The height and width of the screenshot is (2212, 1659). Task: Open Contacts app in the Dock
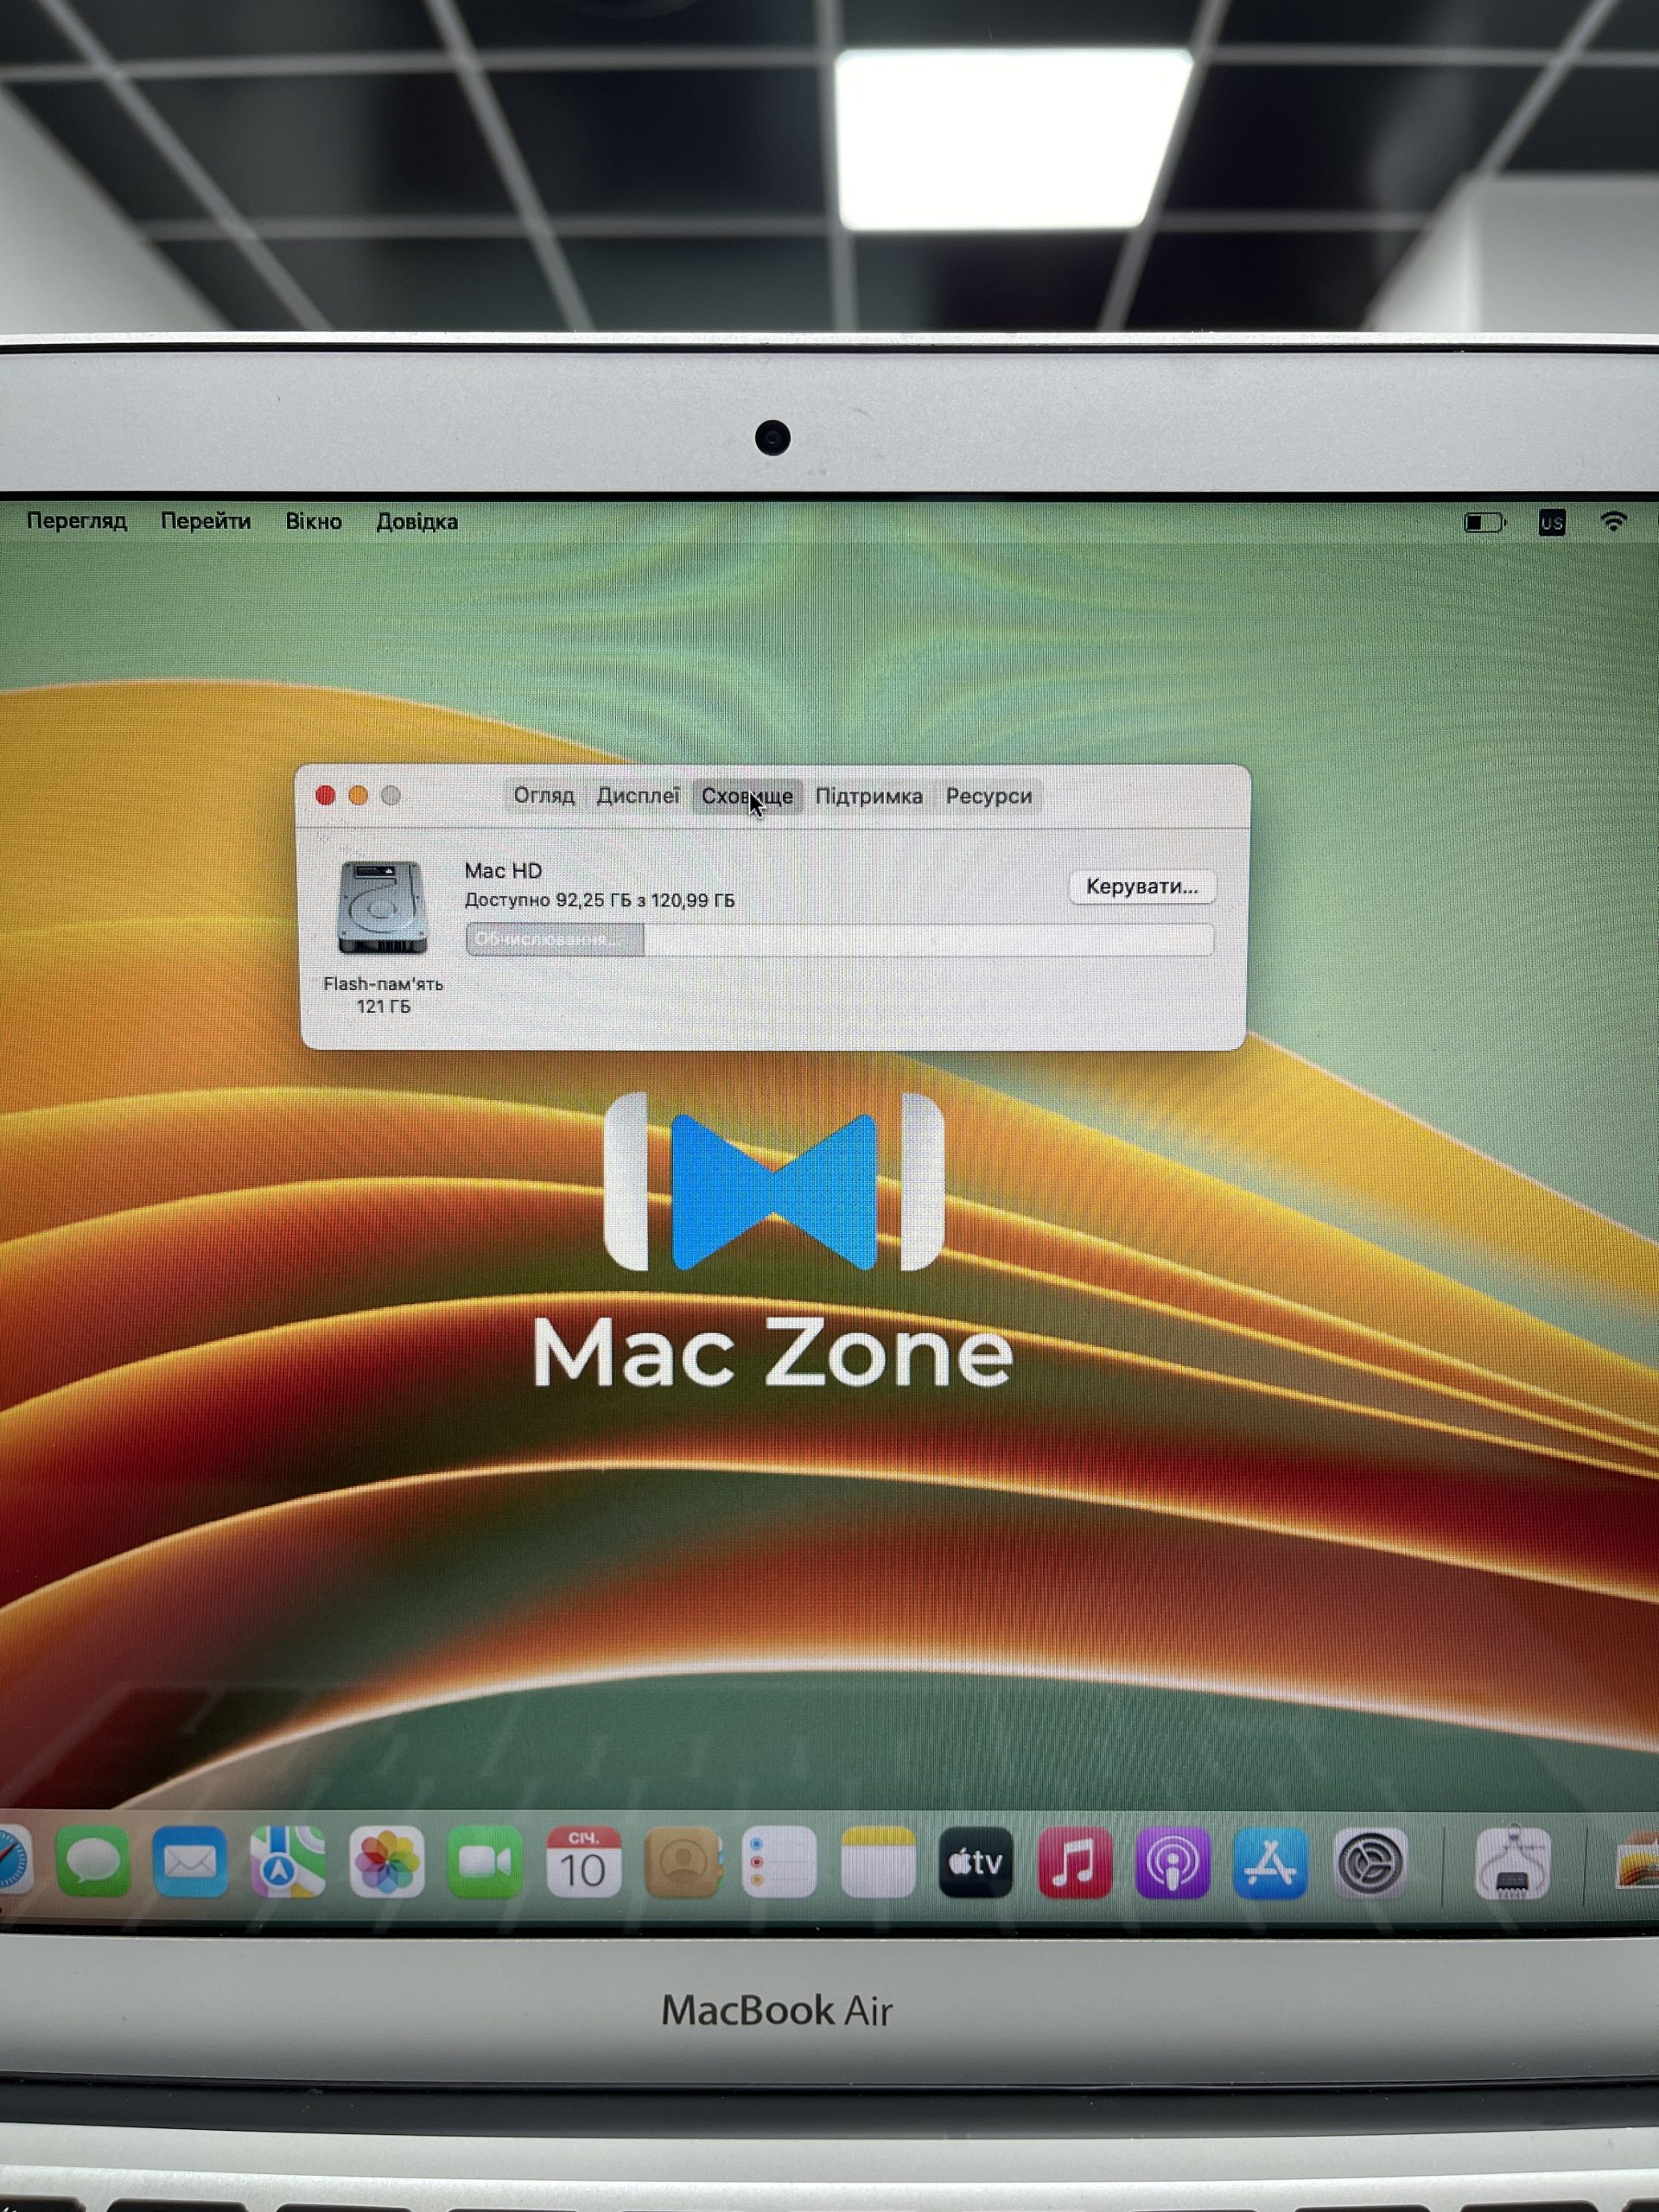pyautogui.click(x=683, y=1862)
